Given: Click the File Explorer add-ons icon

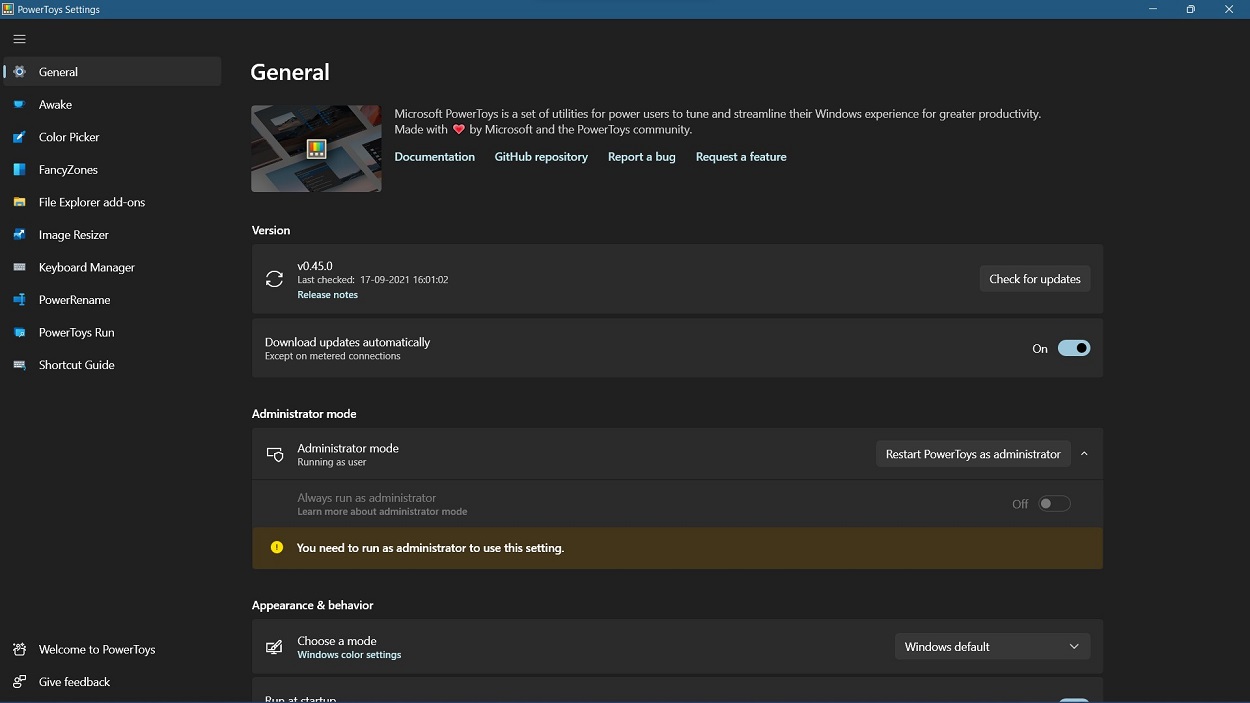Looking at the screenshot, I should (19, 202).
